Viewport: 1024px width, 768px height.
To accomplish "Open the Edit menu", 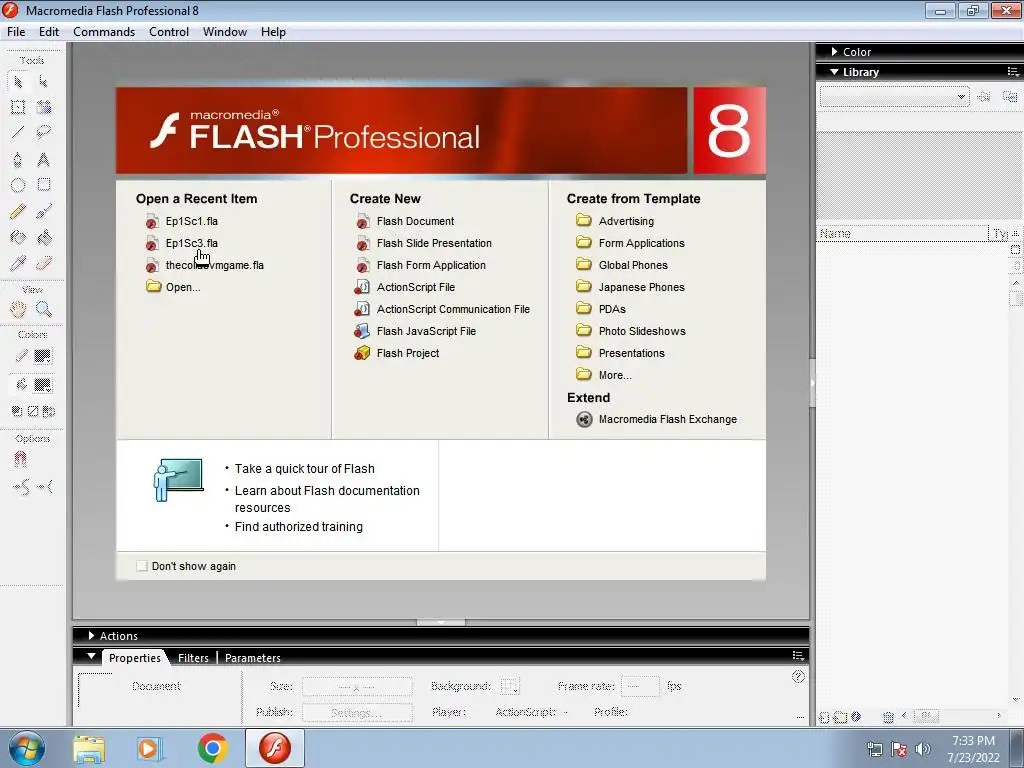I will coord(49,32).
